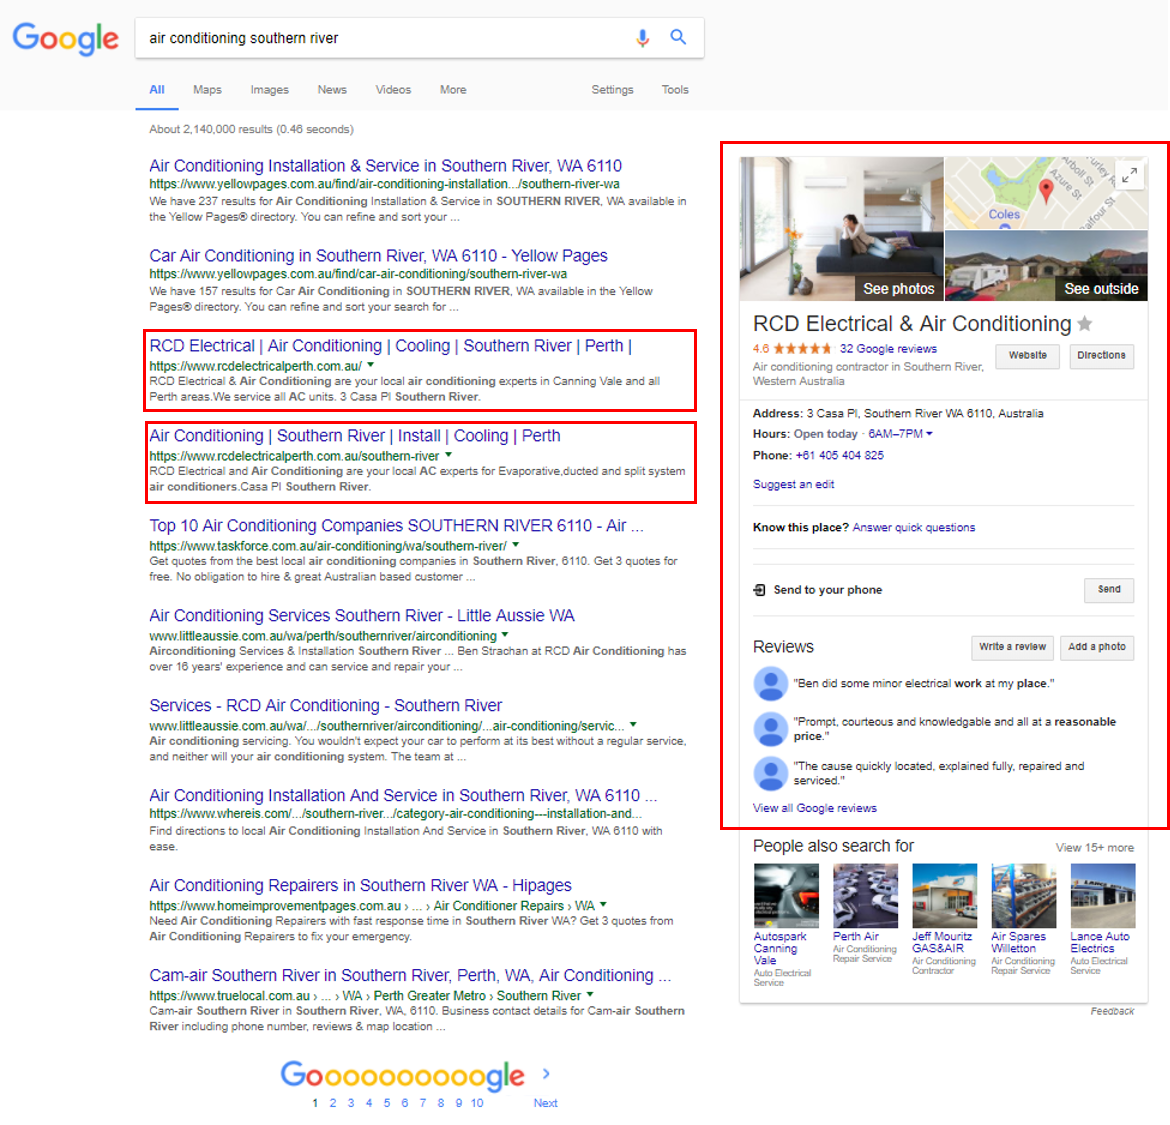Go to results page 2

(x=333, y=1103)
